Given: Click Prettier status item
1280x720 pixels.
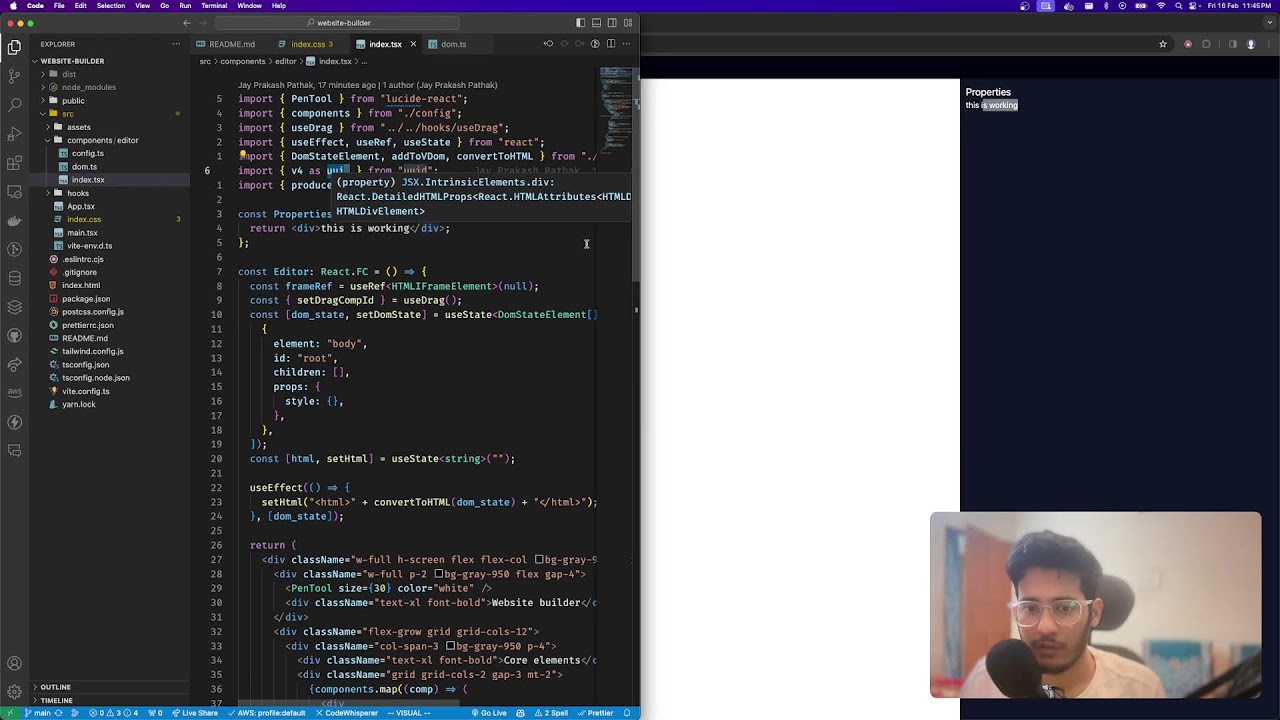Looking at the screenshot, I should click(x=596, y=713).
